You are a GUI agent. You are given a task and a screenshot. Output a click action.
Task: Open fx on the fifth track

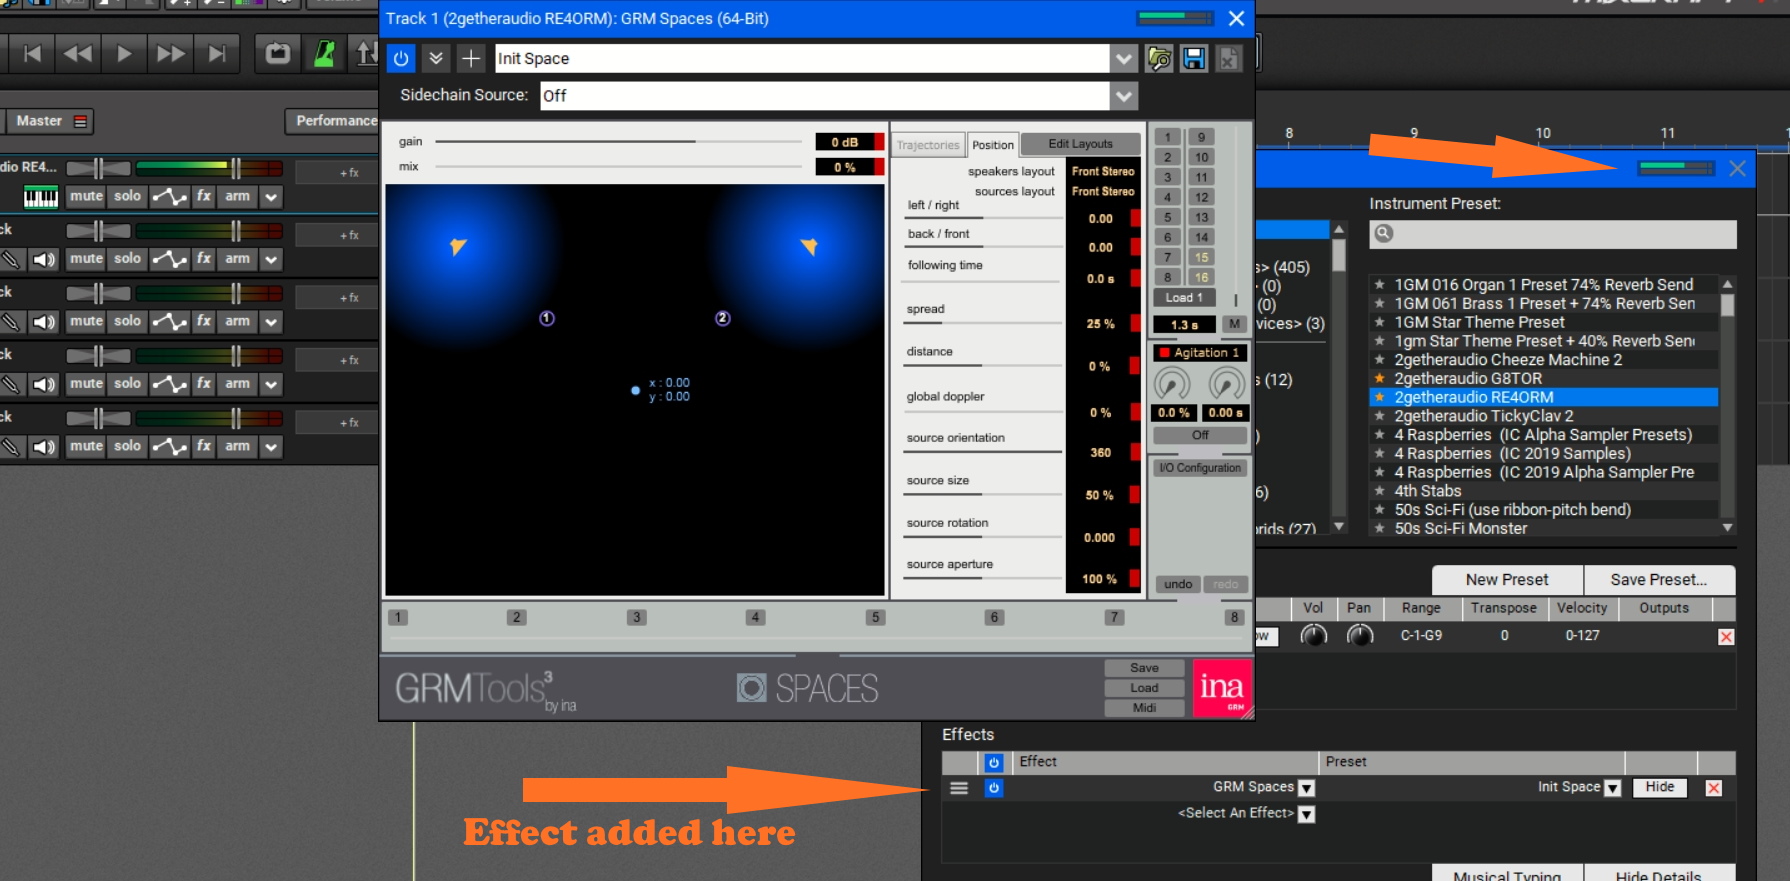[204, 447]
